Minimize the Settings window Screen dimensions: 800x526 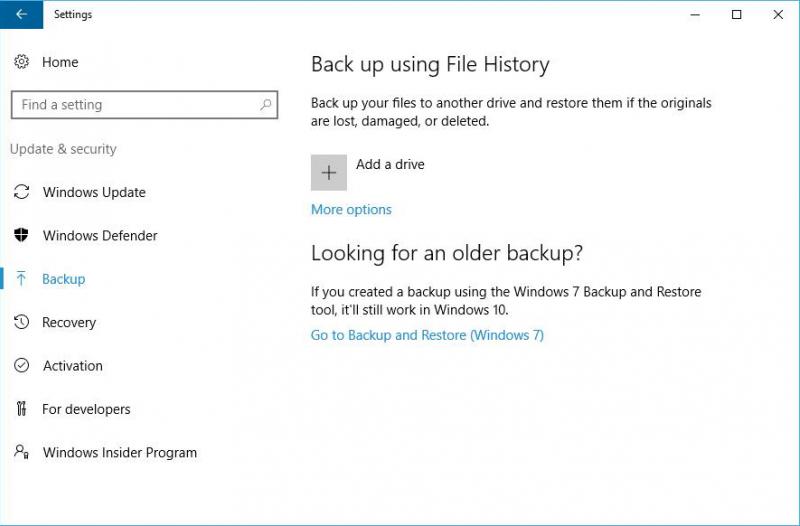click(695, 14)
